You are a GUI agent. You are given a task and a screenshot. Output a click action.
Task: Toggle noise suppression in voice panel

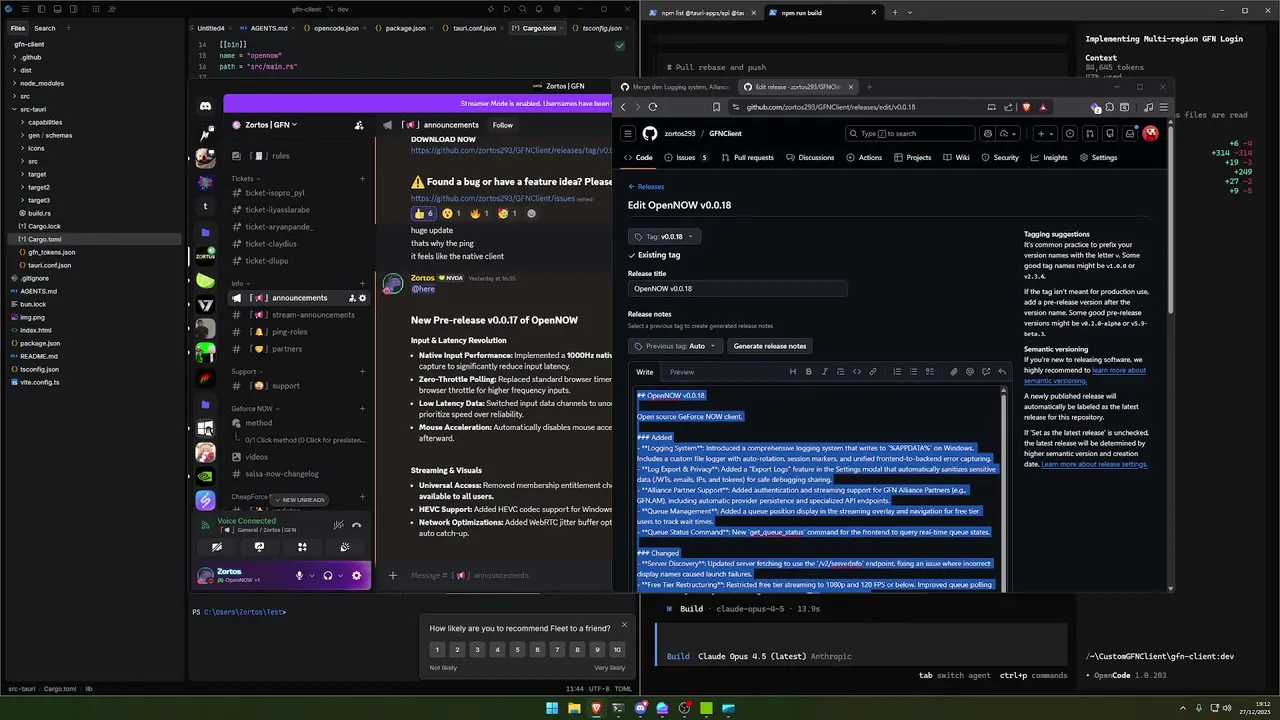pyautogui.click(x=339, y=525)
